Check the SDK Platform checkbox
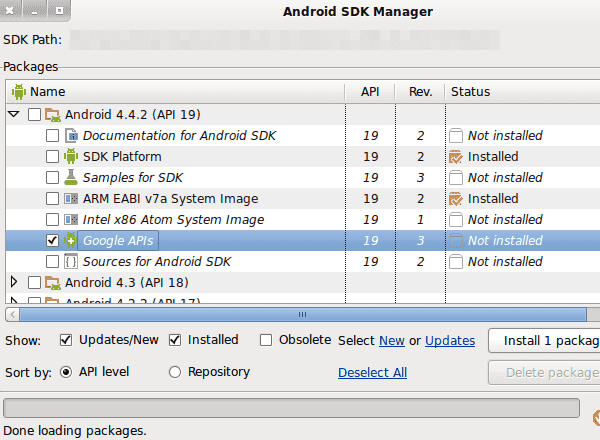Screen dimensions: 600x440 pyautogui.click(x=52, y=156)
